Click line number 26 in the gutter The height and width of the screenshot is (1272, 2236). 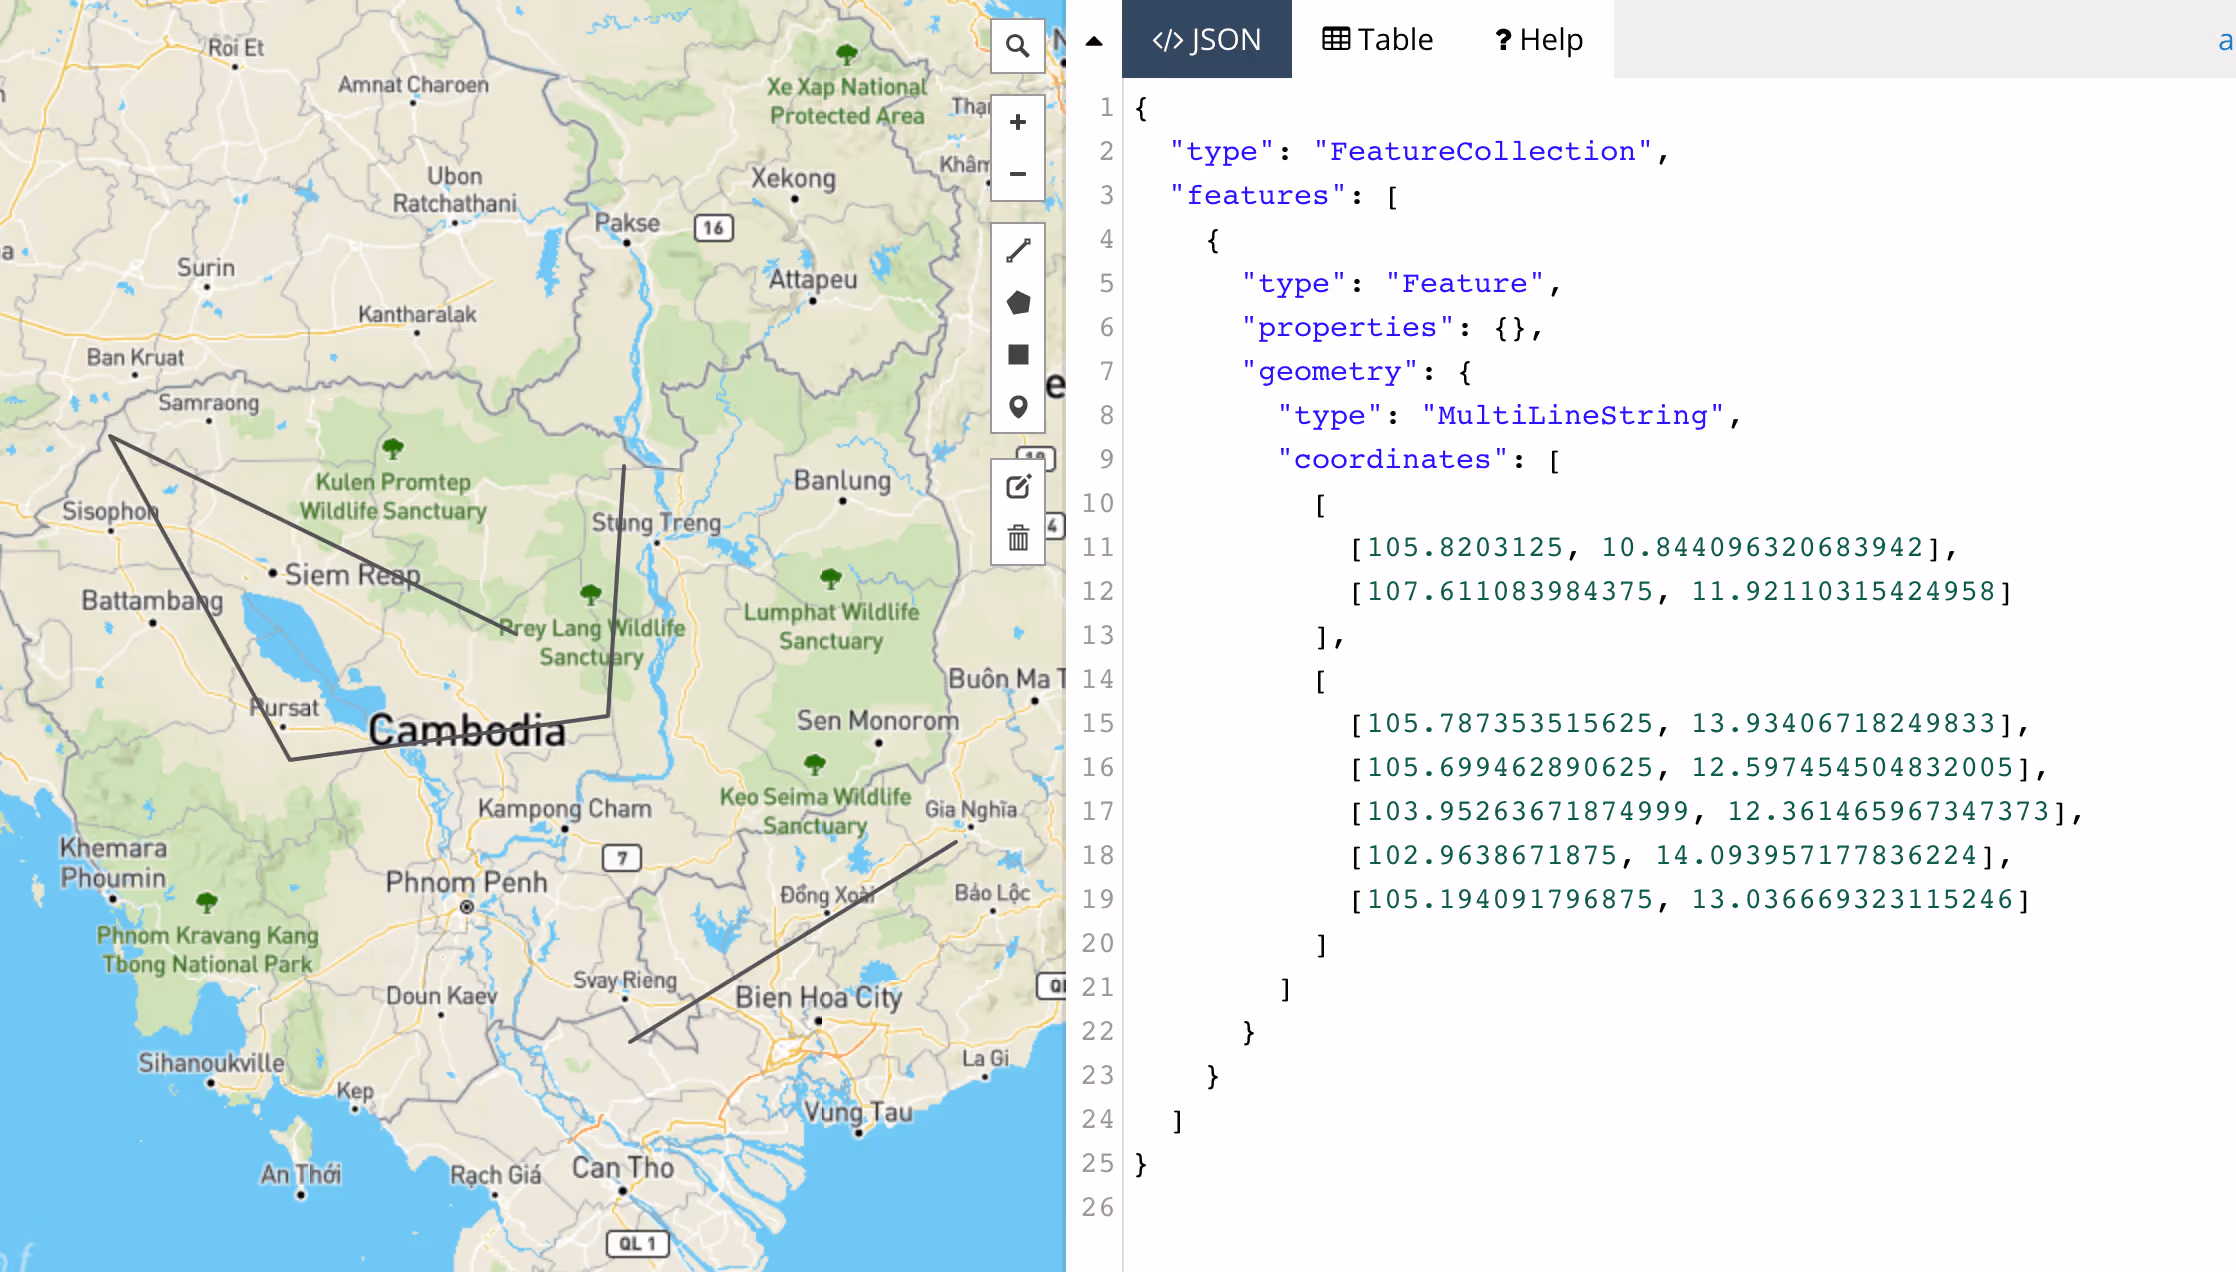tap(1097, 1207)
